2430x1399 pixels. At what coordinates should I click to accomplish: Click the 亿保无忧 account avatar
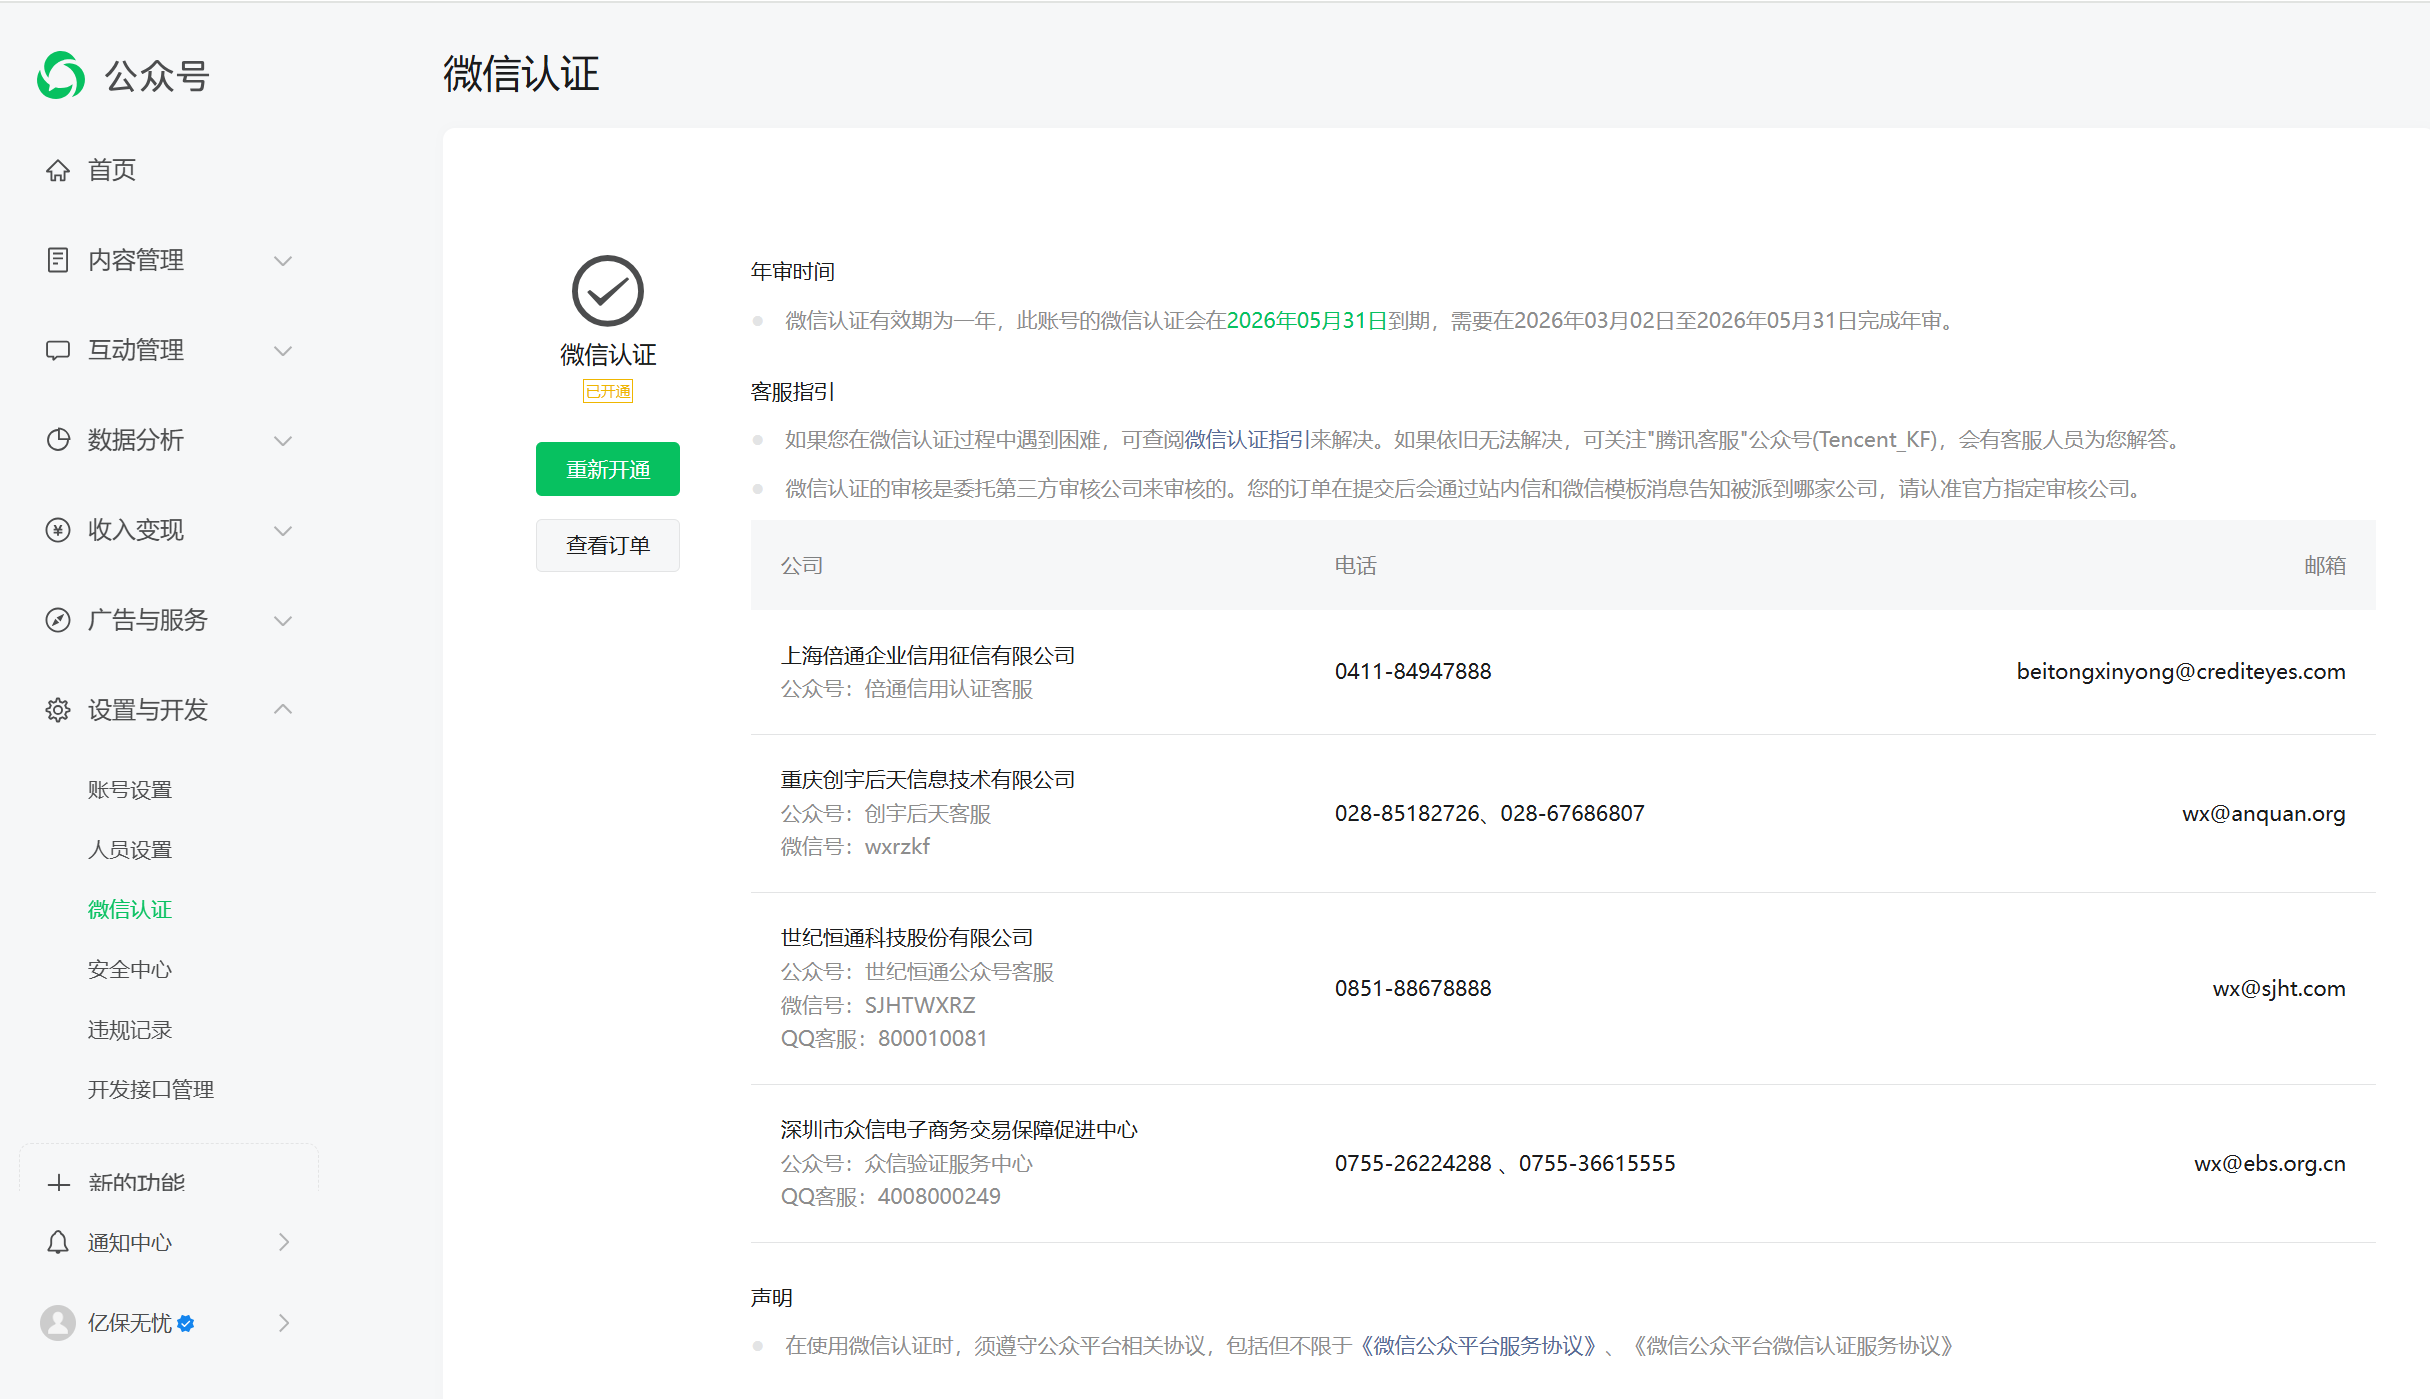[x=58, y=1323]
